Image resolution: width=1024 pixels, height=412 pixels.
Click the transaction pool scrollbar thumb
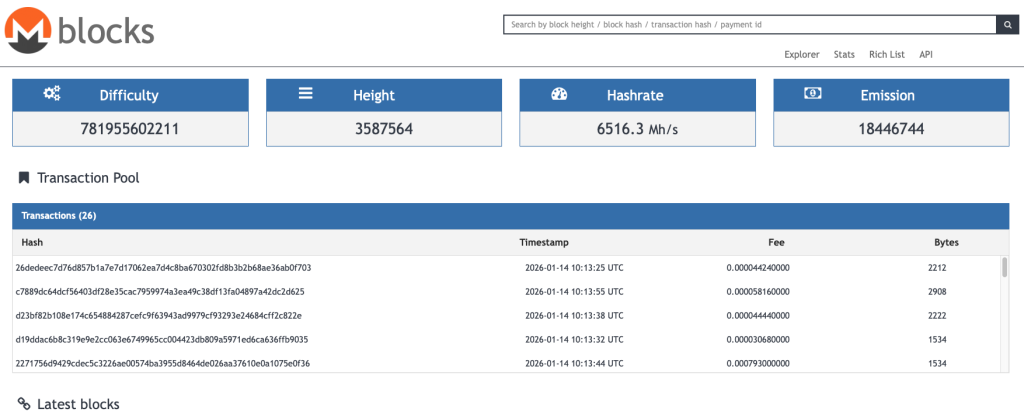tap(1003, 267)
